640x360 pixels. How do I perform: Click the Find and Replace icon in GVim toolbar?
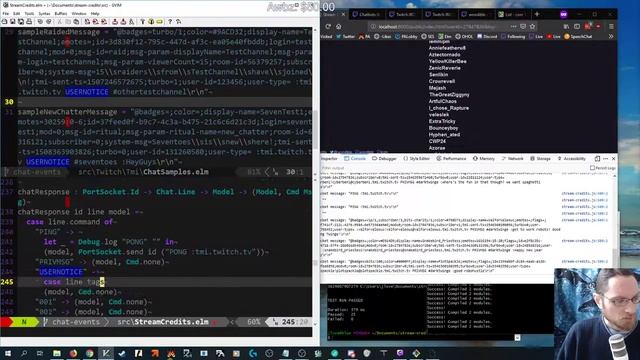[x=87, y=21]
